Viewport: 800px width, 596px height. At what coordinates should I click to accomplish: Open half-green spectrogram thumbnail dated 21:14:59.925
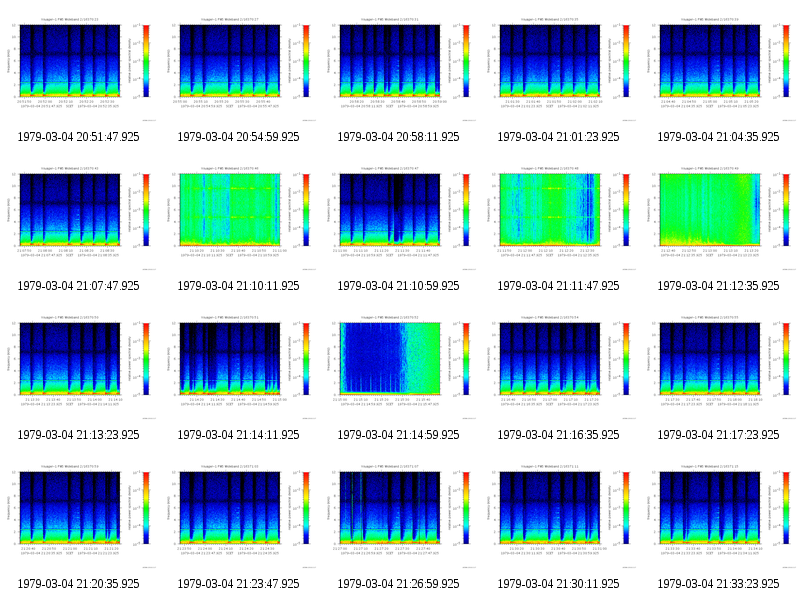pos(398,366)
